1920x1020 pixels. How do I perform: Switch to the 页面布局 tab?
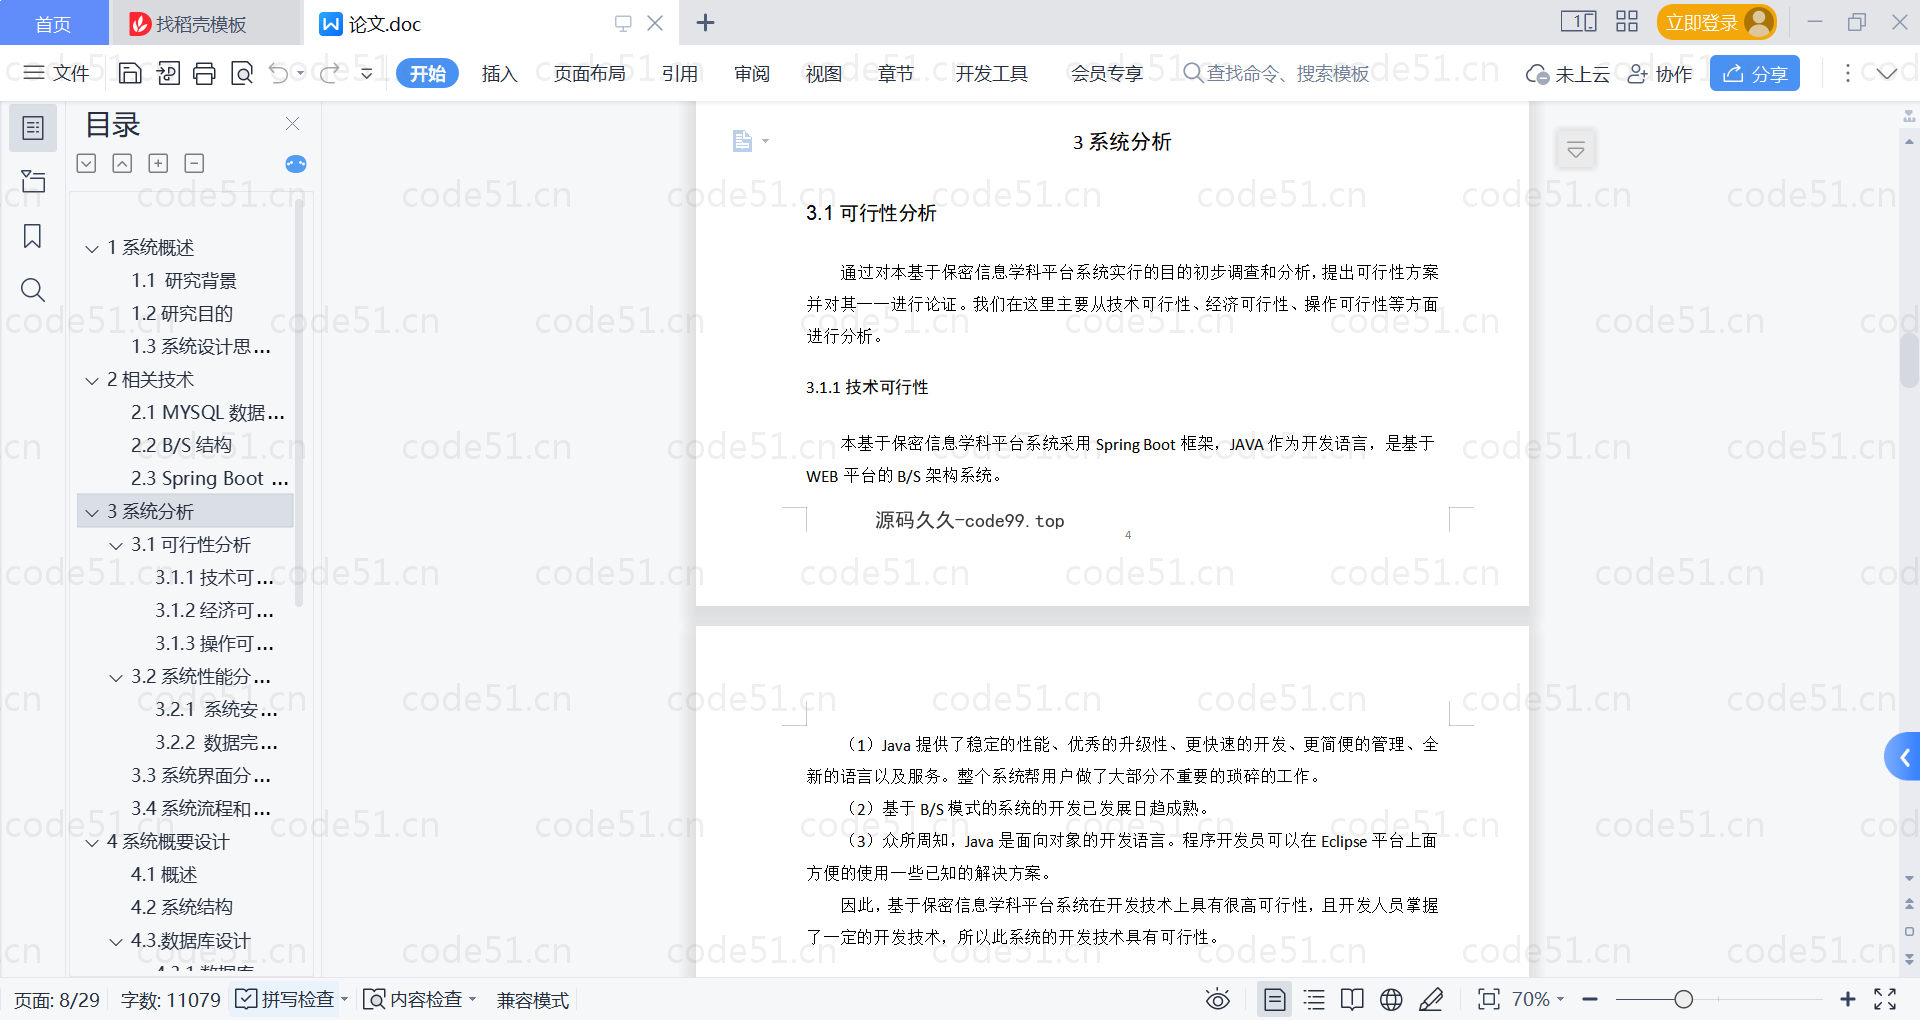point(590,73)
